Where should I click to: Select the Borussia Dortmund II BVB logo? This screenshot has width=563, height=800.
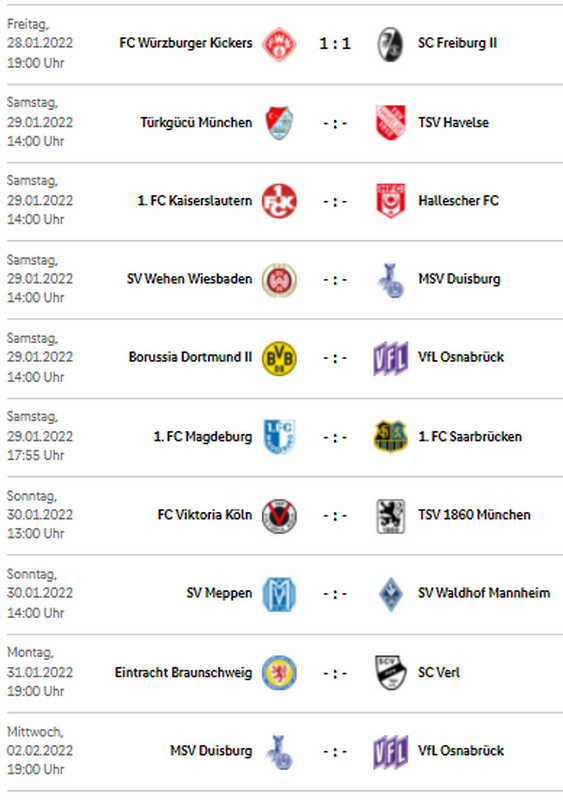[279, 358]
